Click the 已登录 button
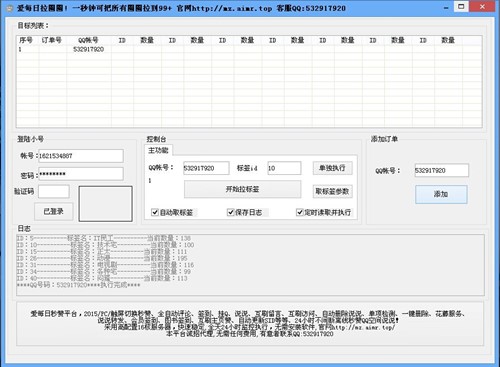Viewport: 500px width, 367px height. [x=54, y=211]
